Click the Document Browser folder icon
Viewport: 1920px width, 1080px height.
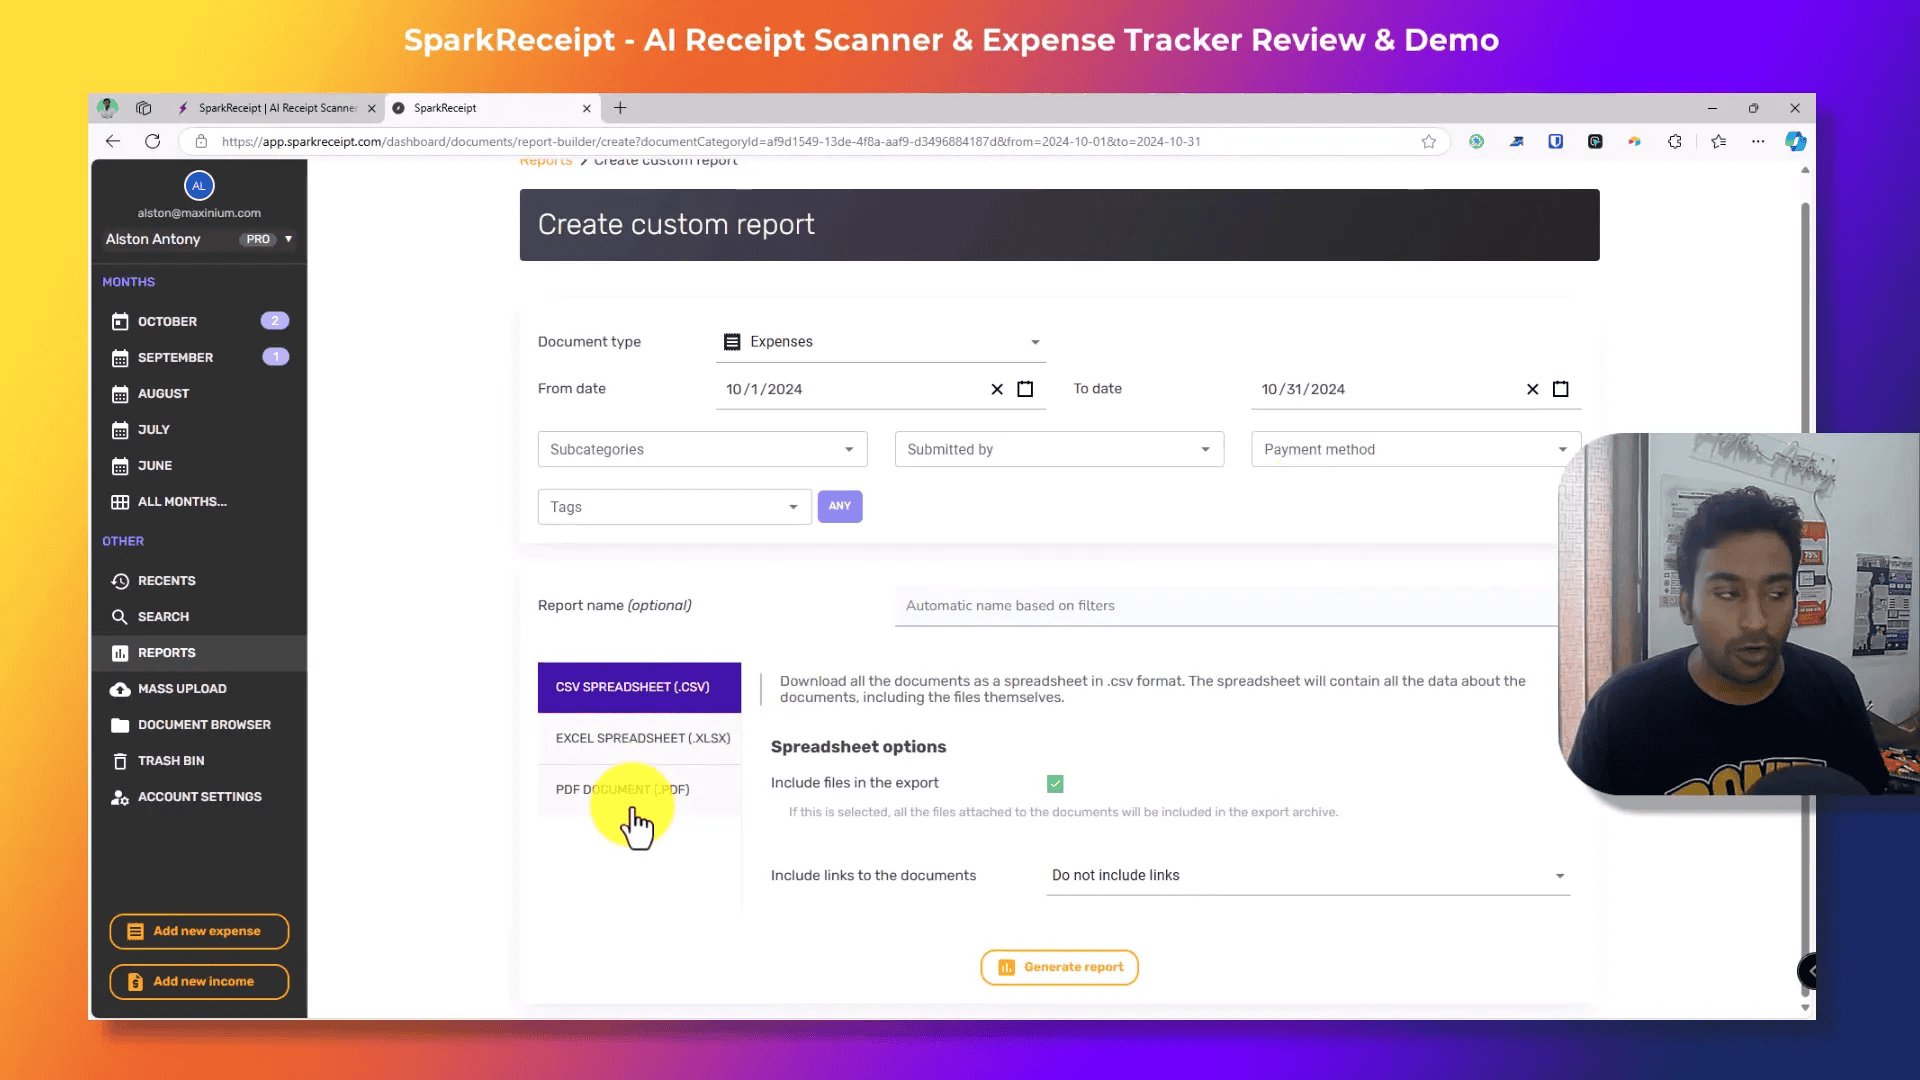[120, 725]
